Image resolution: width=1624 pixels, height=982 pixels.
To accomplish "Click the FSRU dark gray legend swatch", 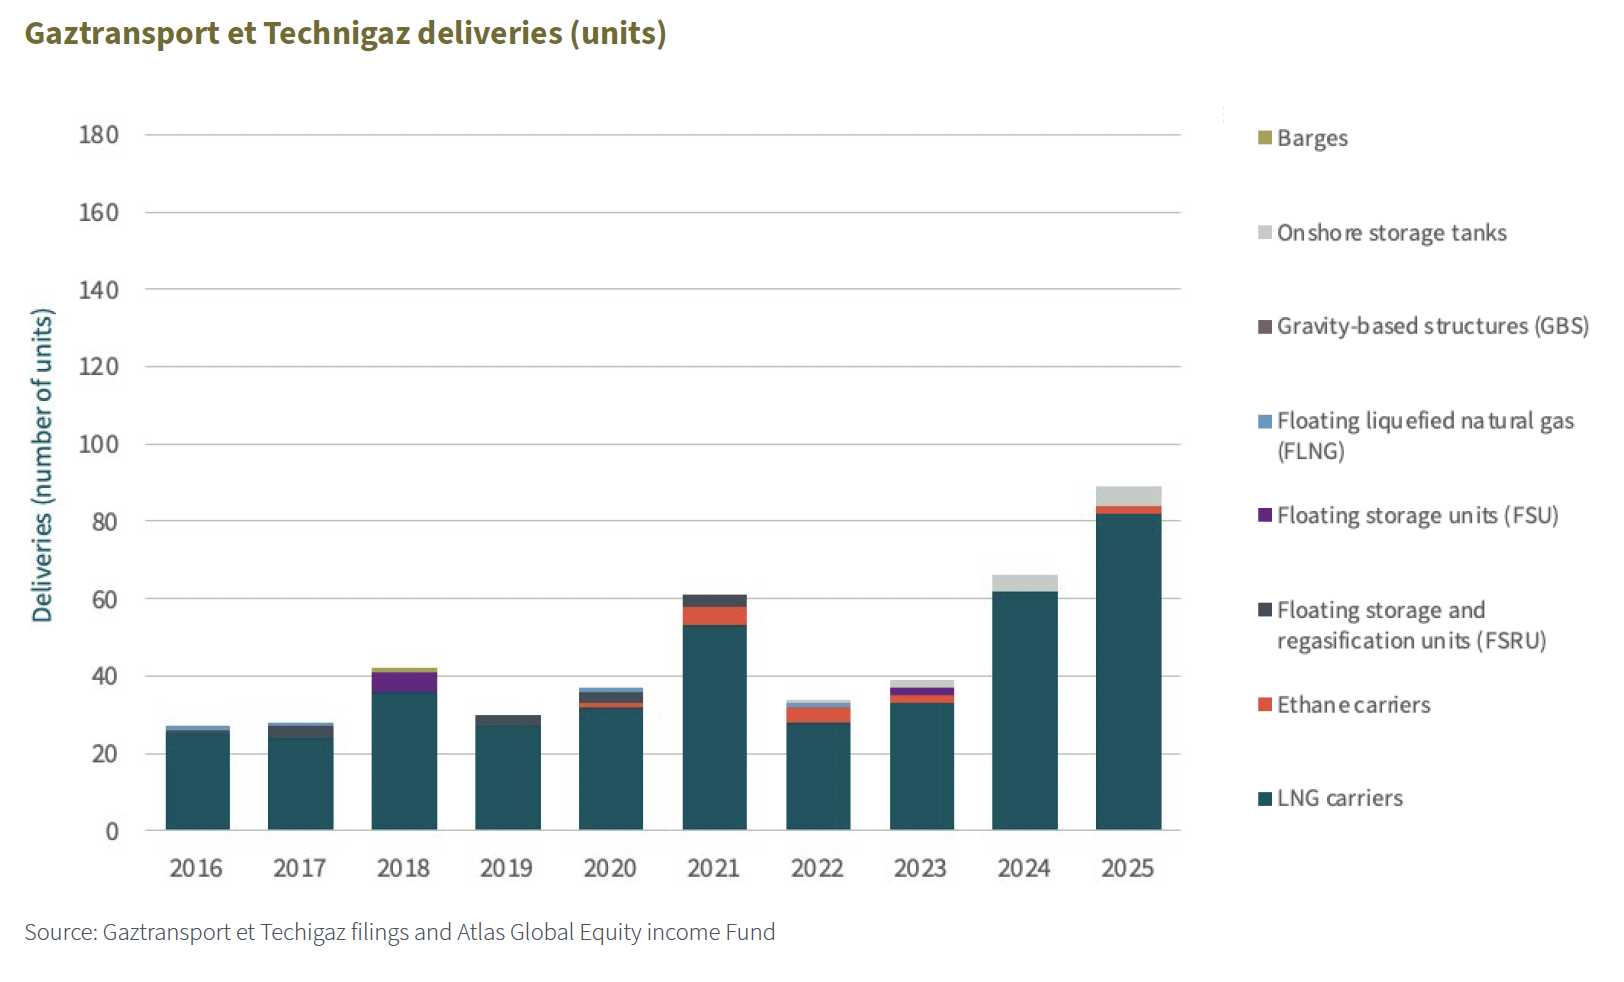I will 1265,610.
